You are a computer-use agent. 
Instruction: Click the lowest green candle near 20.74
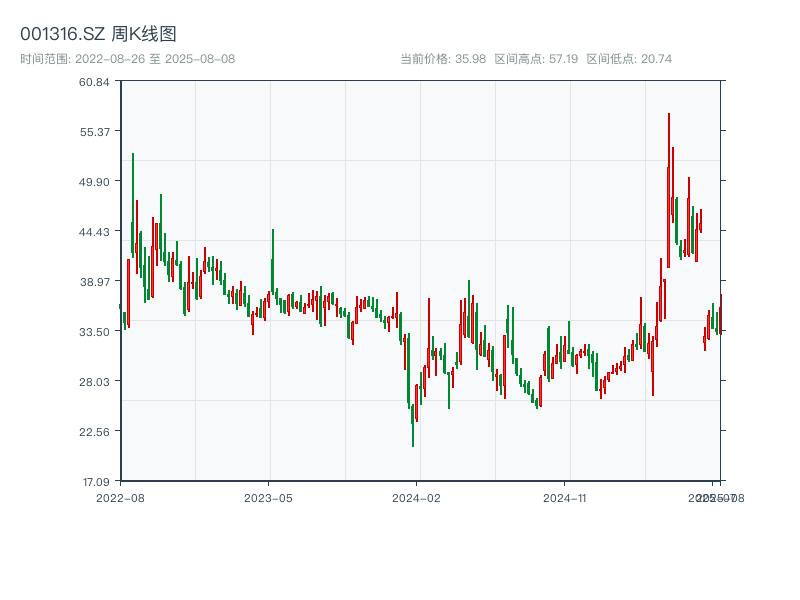pyautogui.click(x=413, y=426)
